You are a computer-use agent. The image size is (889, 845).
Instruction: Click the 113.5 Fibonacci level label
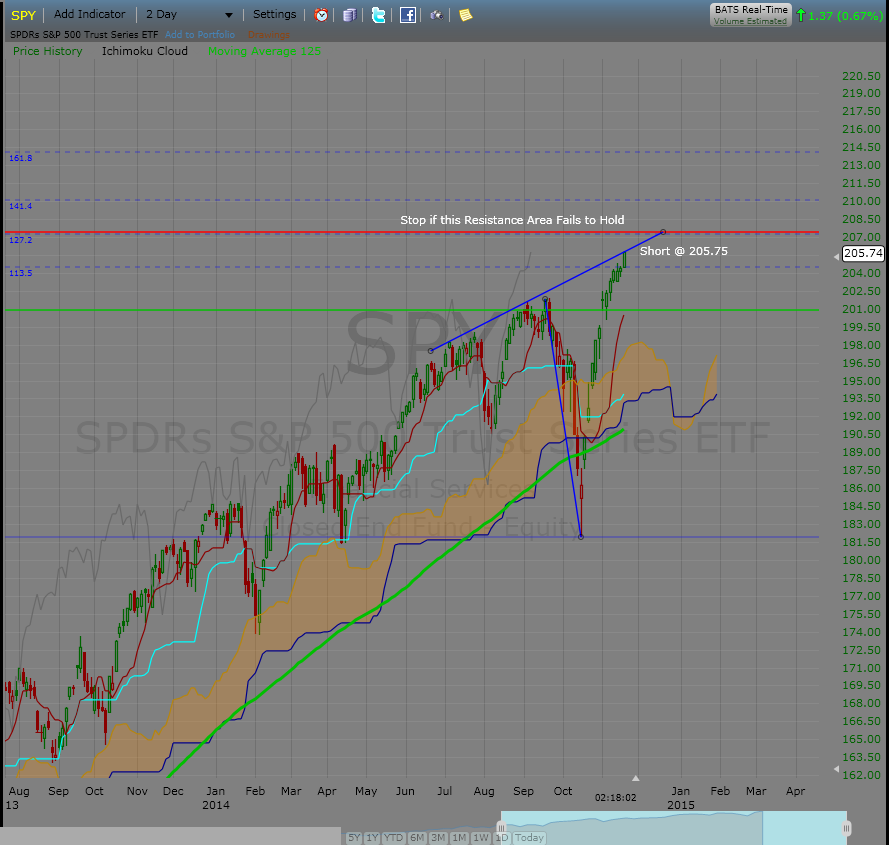pos(21,273)
